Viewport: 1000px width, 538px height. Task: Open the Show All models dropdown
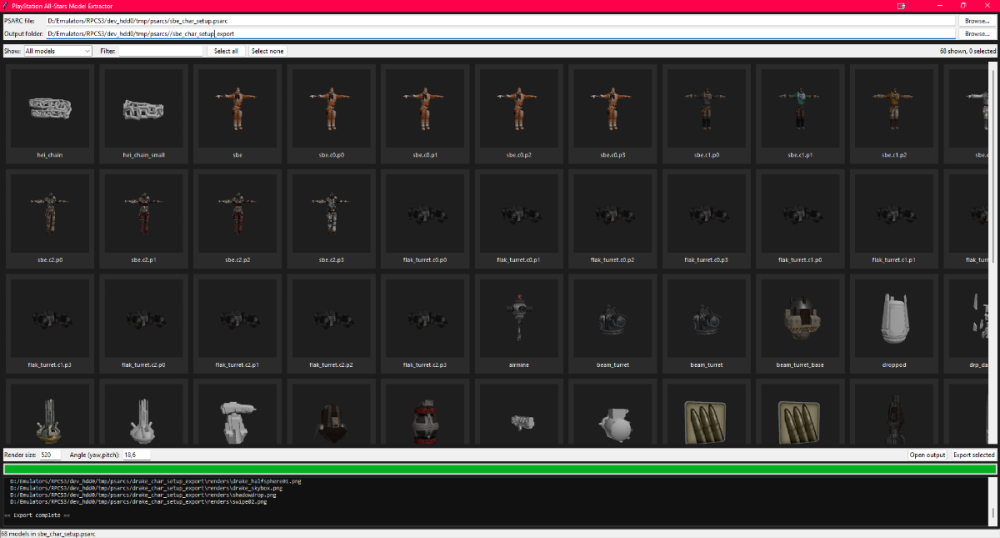(x=58, y=51)
